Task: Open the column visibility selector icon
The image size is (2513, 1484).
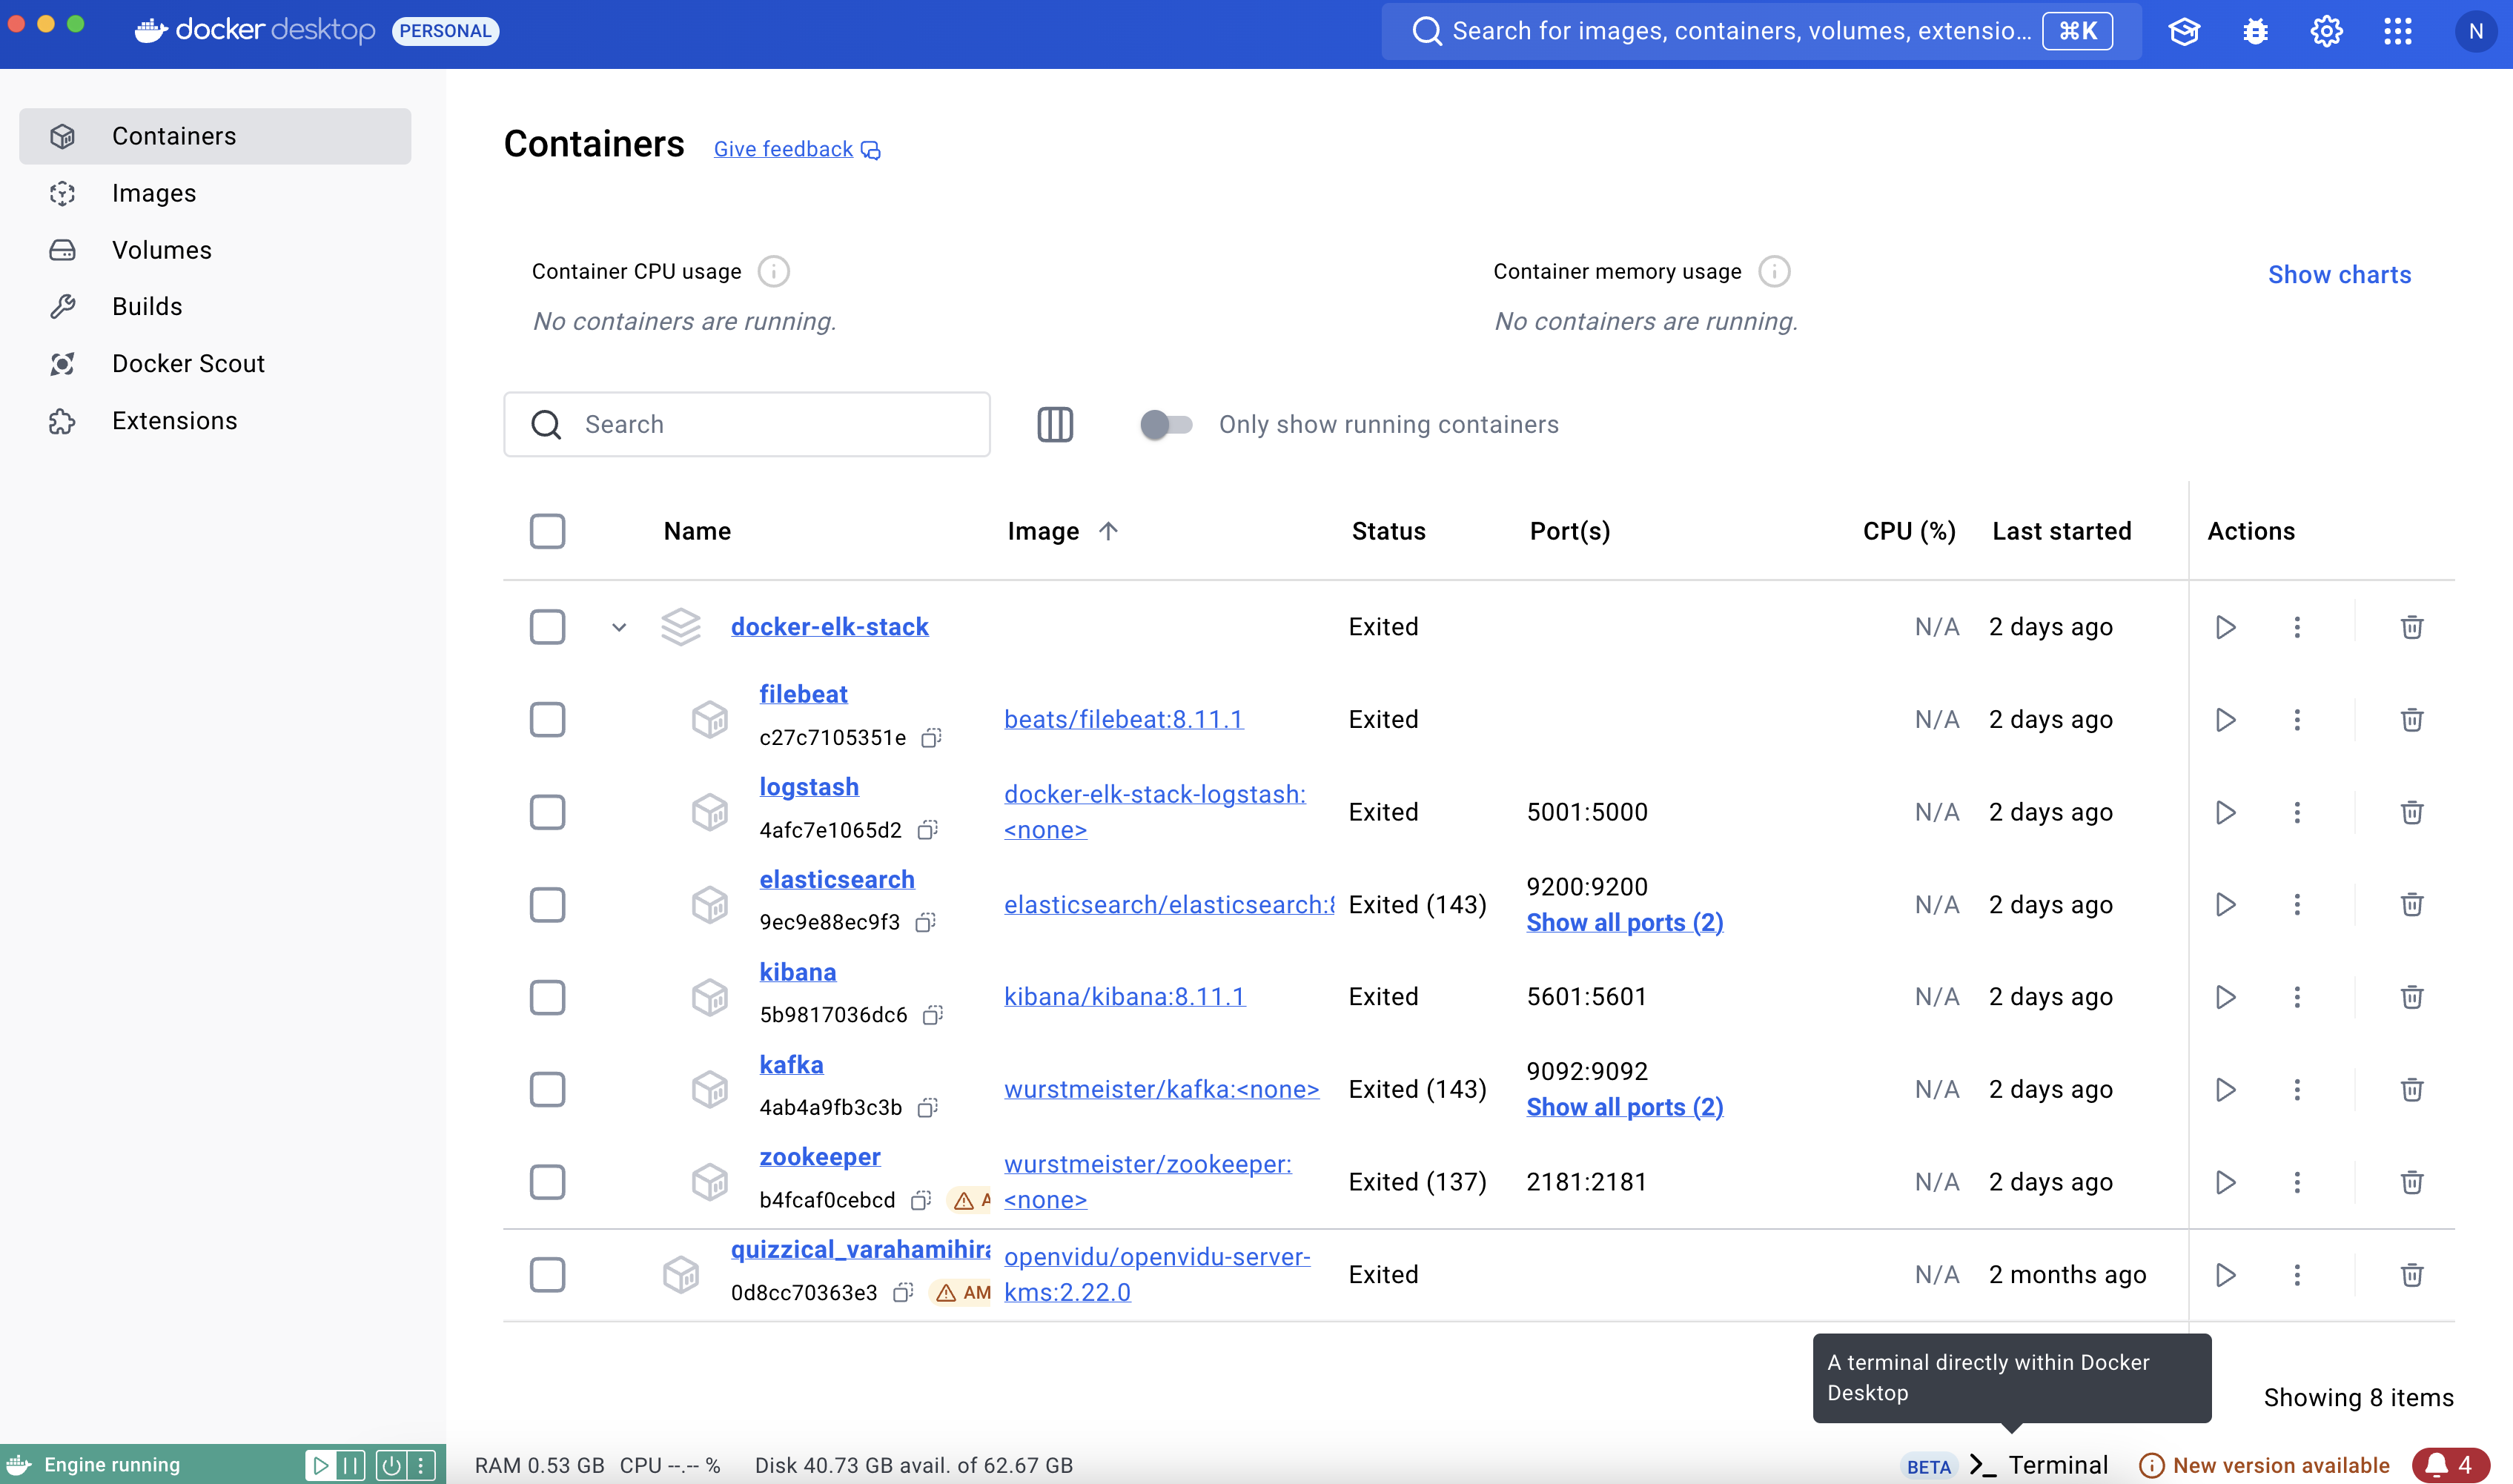Action: (1054, 425)
